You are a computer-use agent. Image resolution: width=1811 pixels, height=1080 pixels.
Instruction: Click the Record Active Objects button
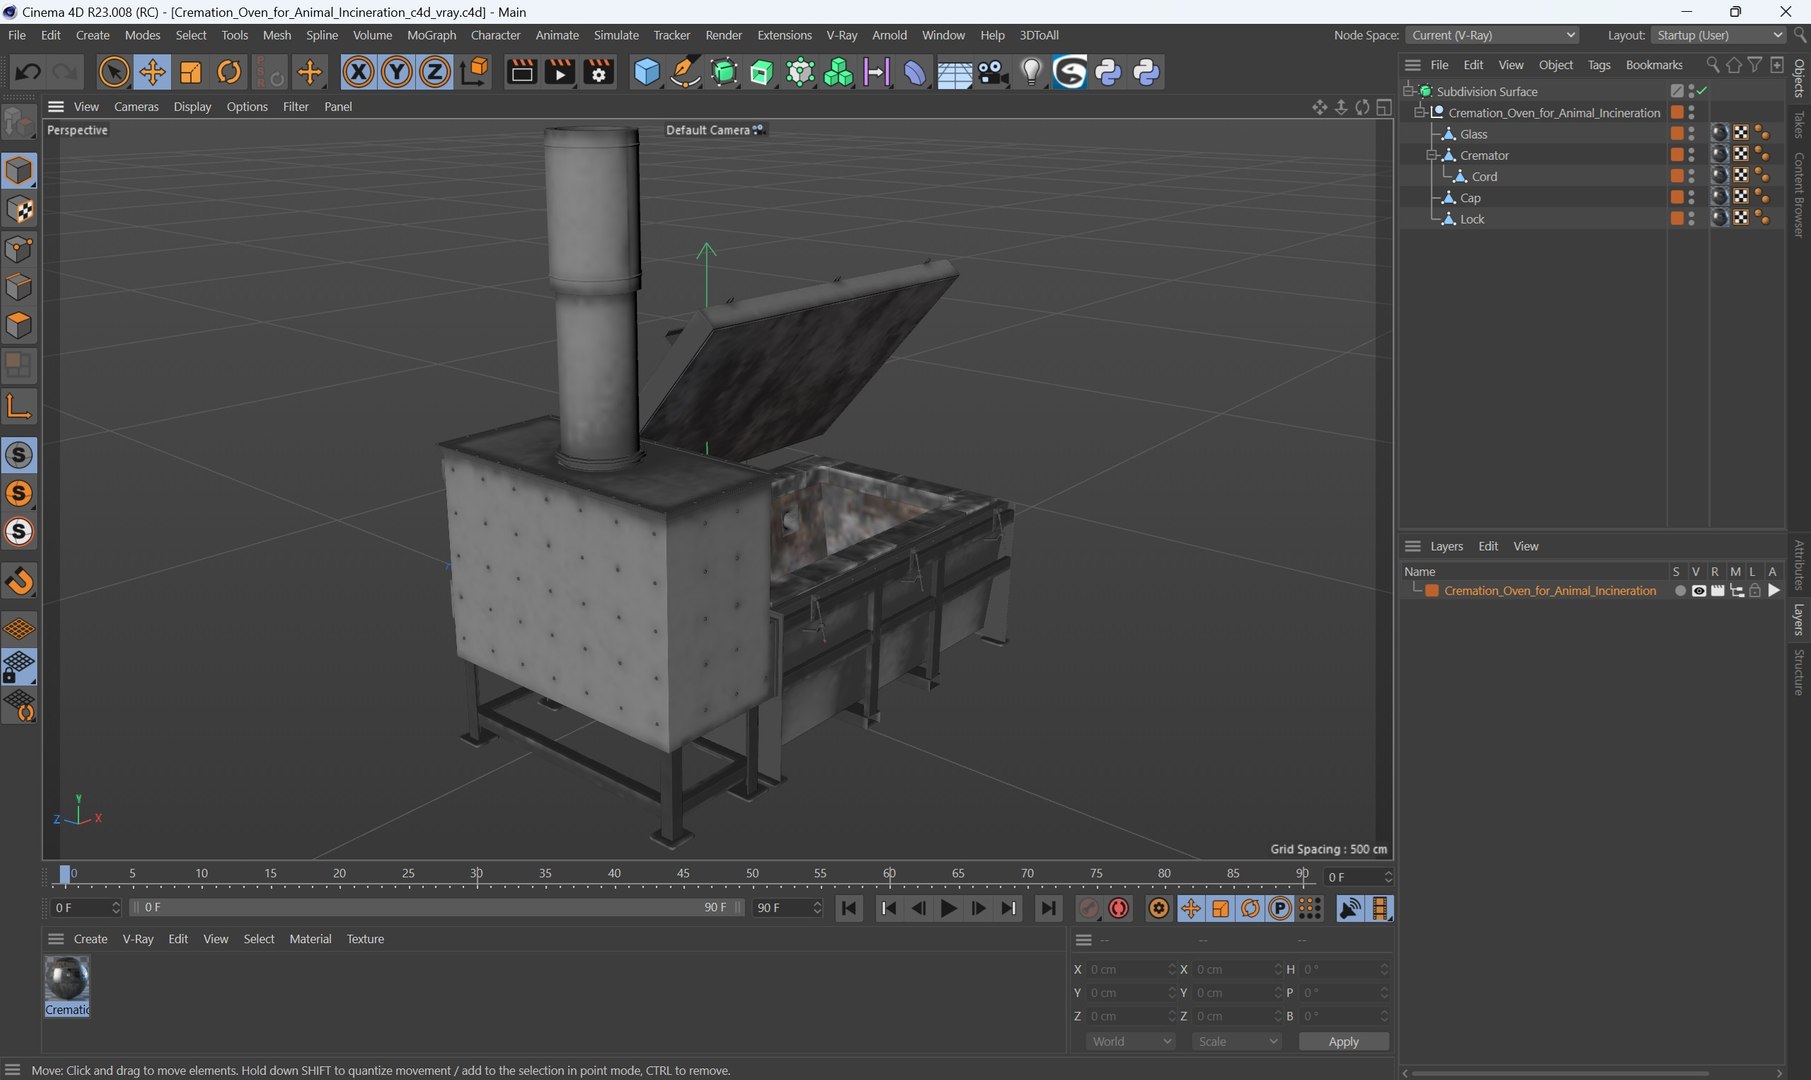pyautogui.click(x=1088, y=908)
